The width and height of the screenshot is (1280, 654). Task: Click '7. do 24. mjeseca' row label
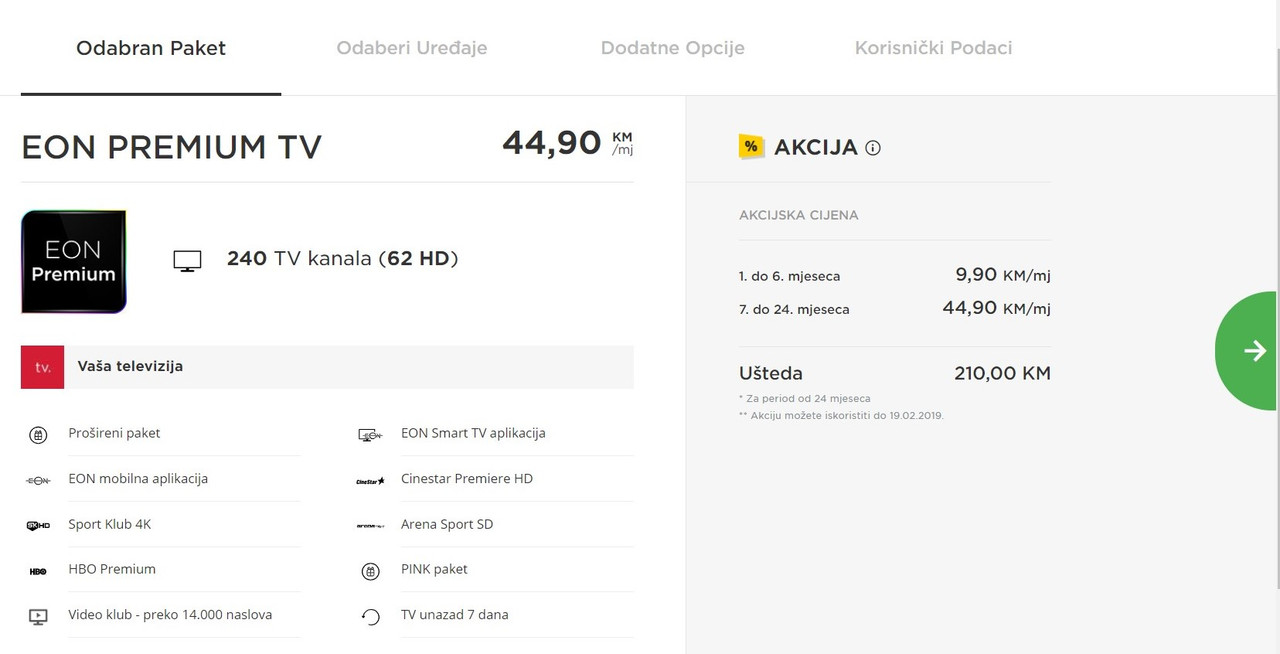click(x=794, y=310)
